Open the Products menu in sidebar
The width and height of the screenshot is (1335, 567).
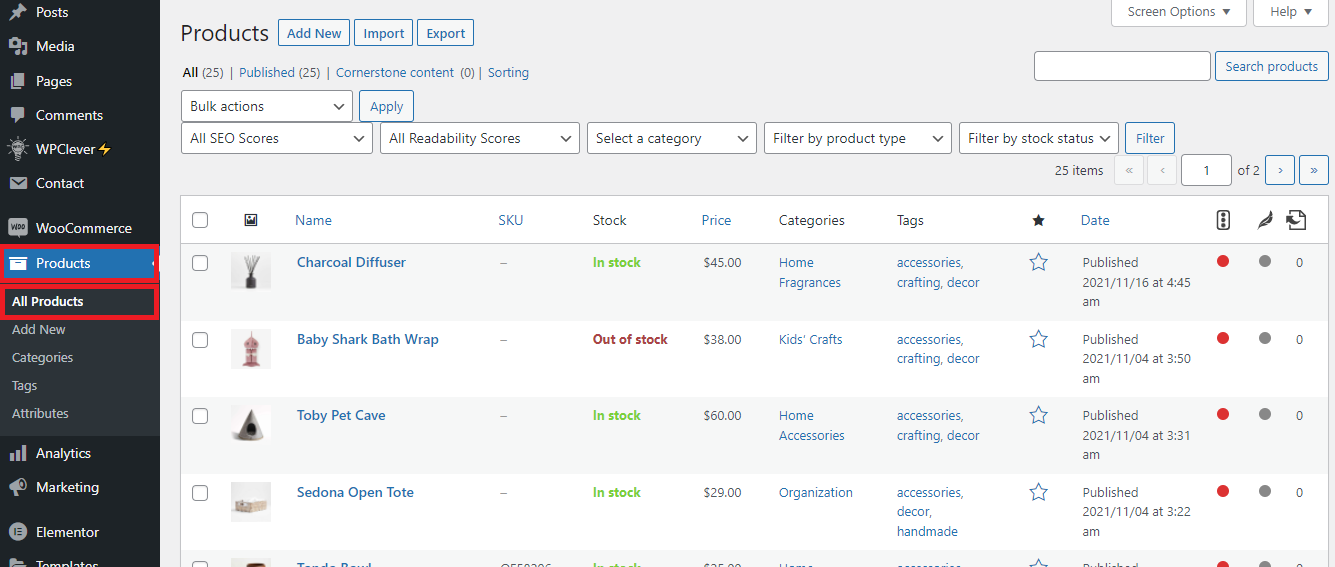point(80,263)
